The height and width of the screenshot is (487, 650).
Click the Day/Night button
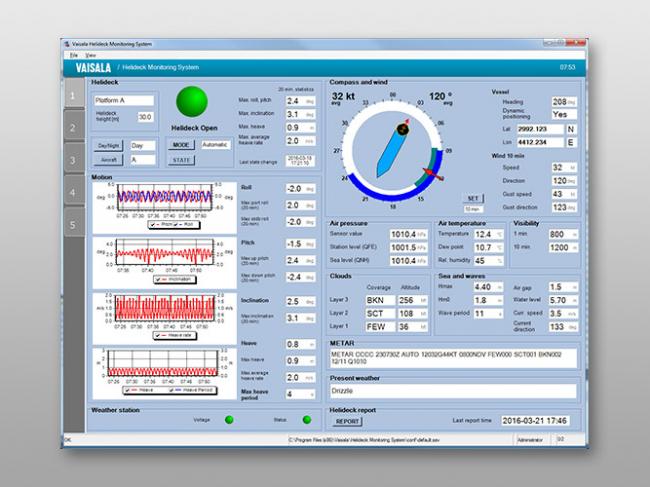109,145
